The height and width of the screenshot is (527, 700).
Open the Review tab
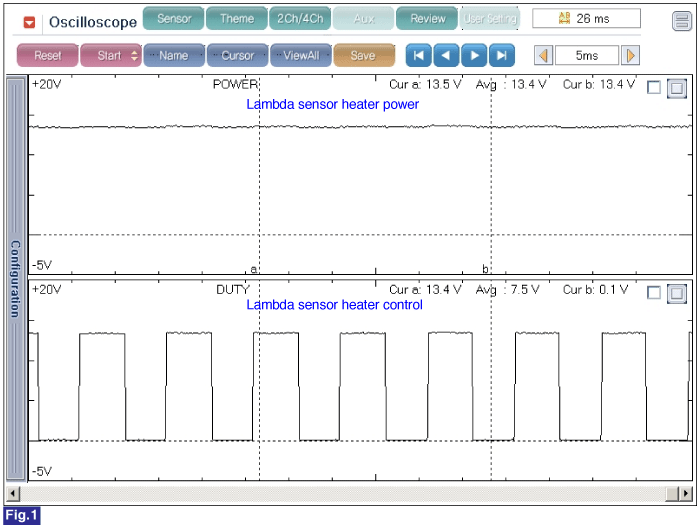(427, 18)
